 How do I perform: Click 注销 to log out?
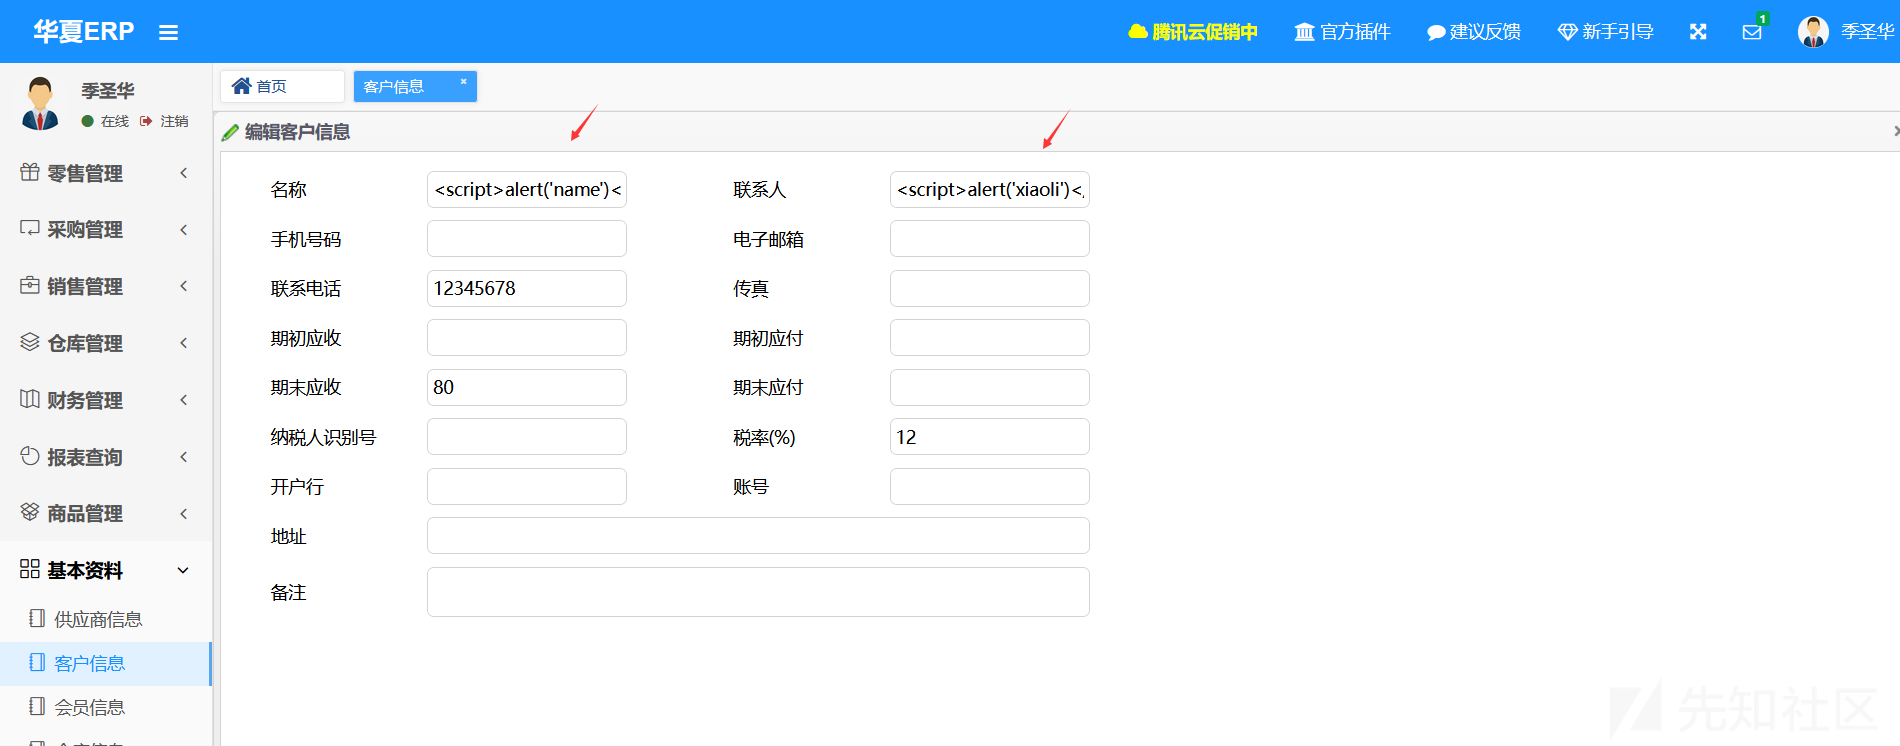[164, 121]
